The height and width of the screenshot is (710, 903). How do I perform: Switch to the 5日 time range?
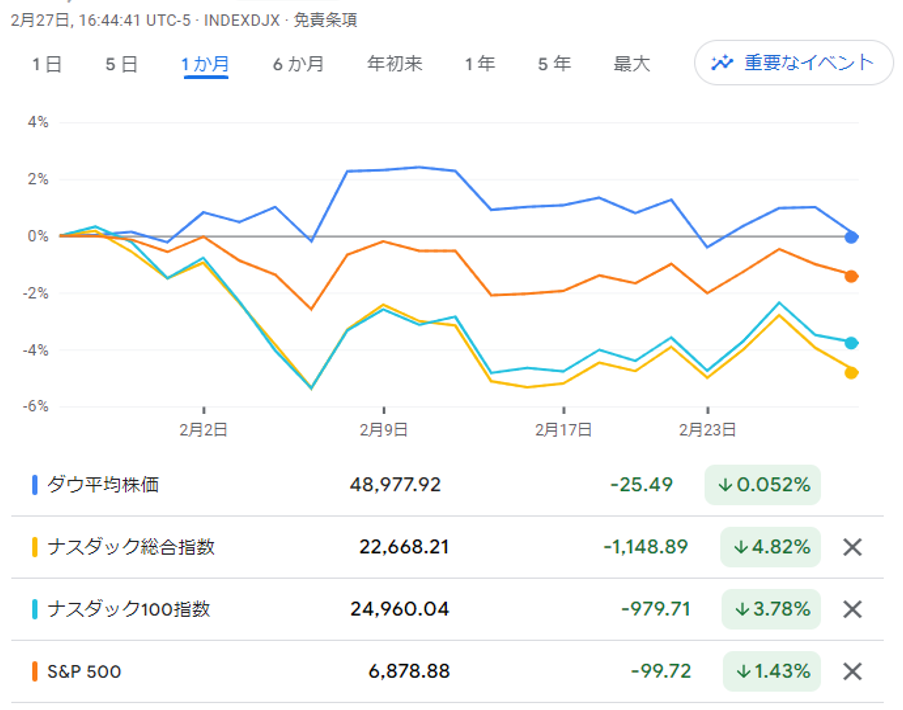pos(121,64)
